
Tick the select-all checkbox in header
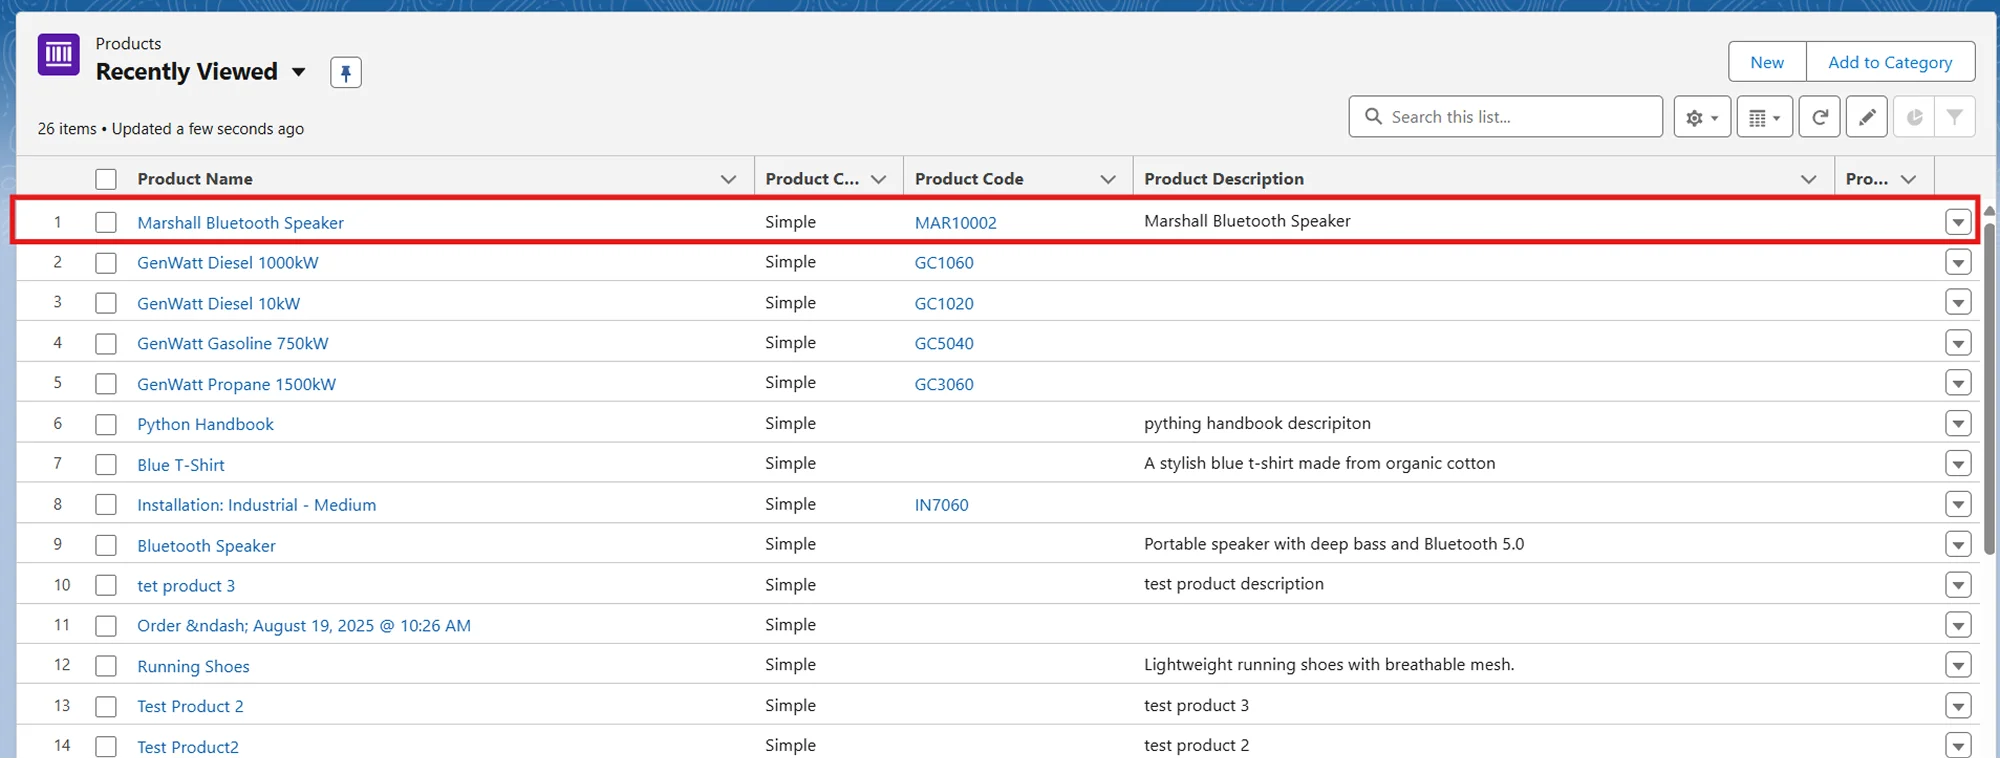[x=106, y=179]
